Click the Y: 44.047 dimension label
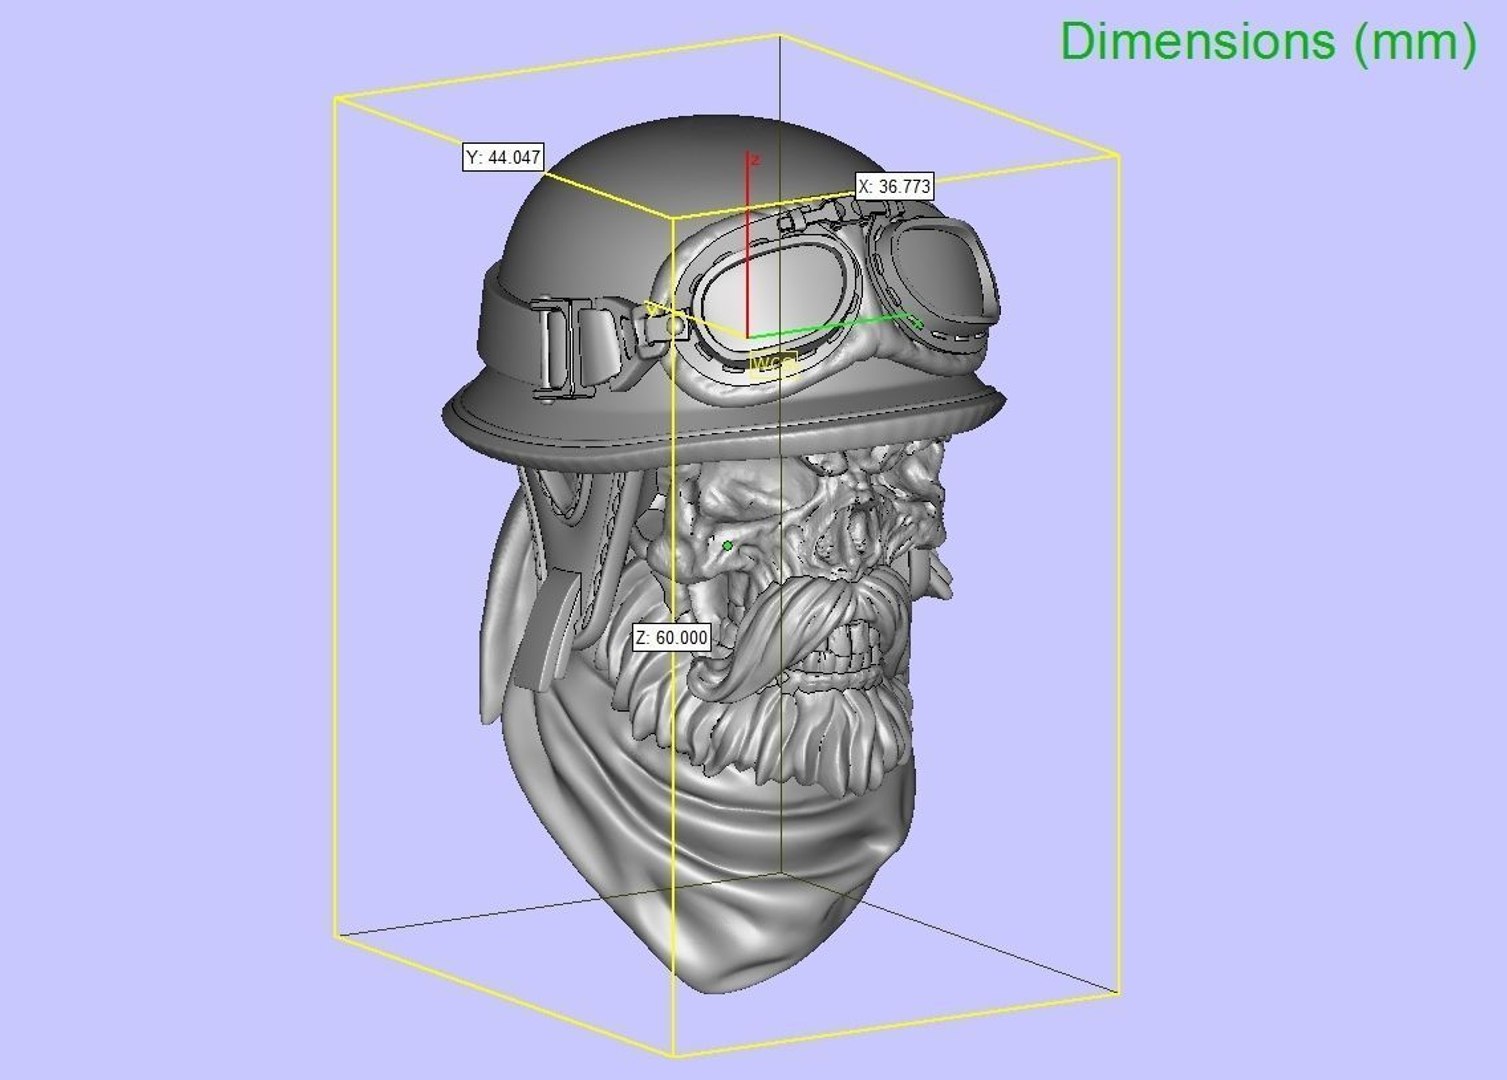Screen dimensions: 1507x1080 pos(504,157)
